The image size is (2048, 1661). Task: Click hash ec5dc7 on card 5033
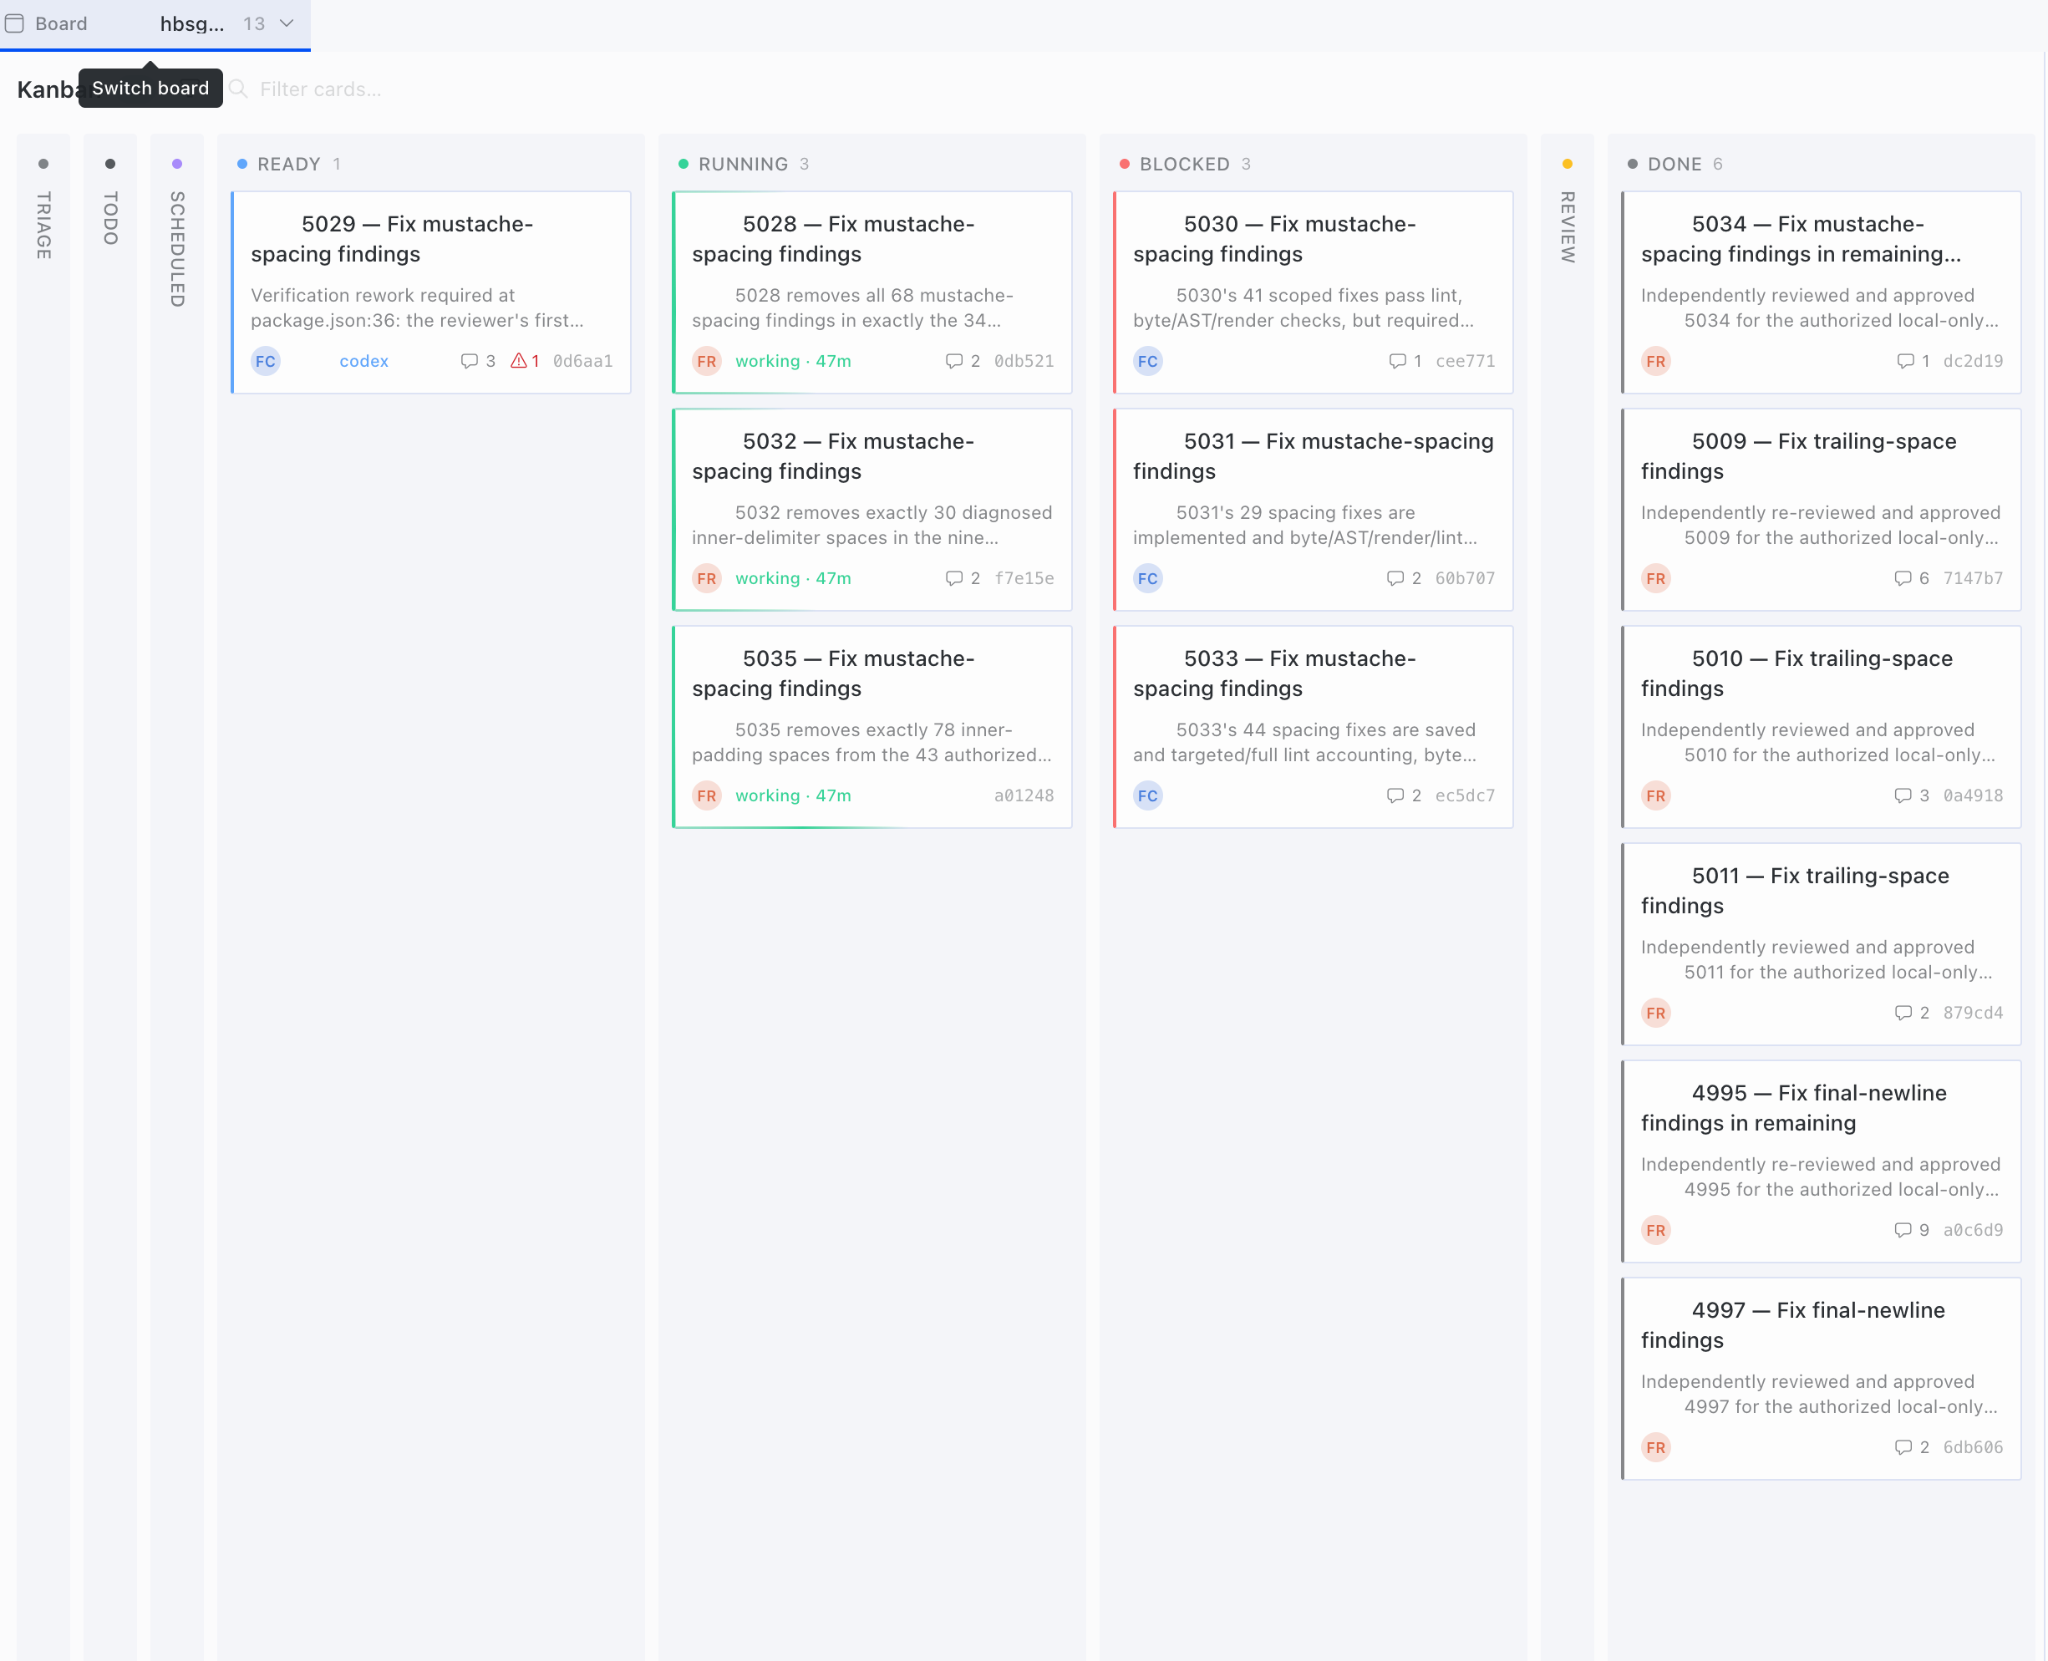tap(1465, 796)
